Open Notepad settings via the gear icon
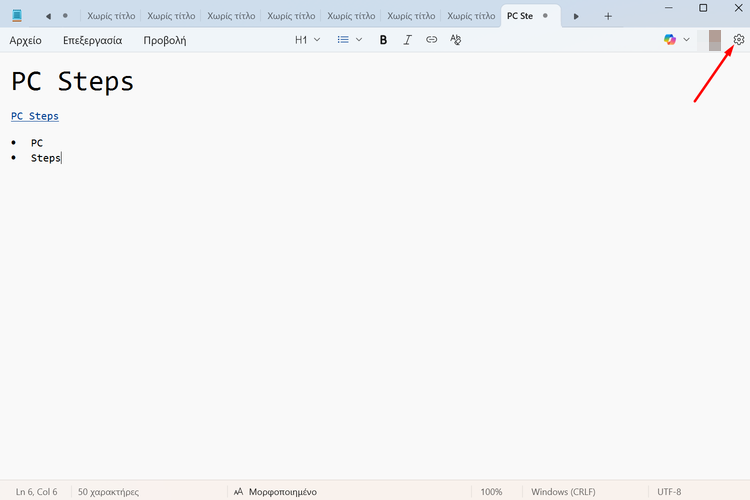The height and width of the screenshot is (500, 750). pos(739,40)
